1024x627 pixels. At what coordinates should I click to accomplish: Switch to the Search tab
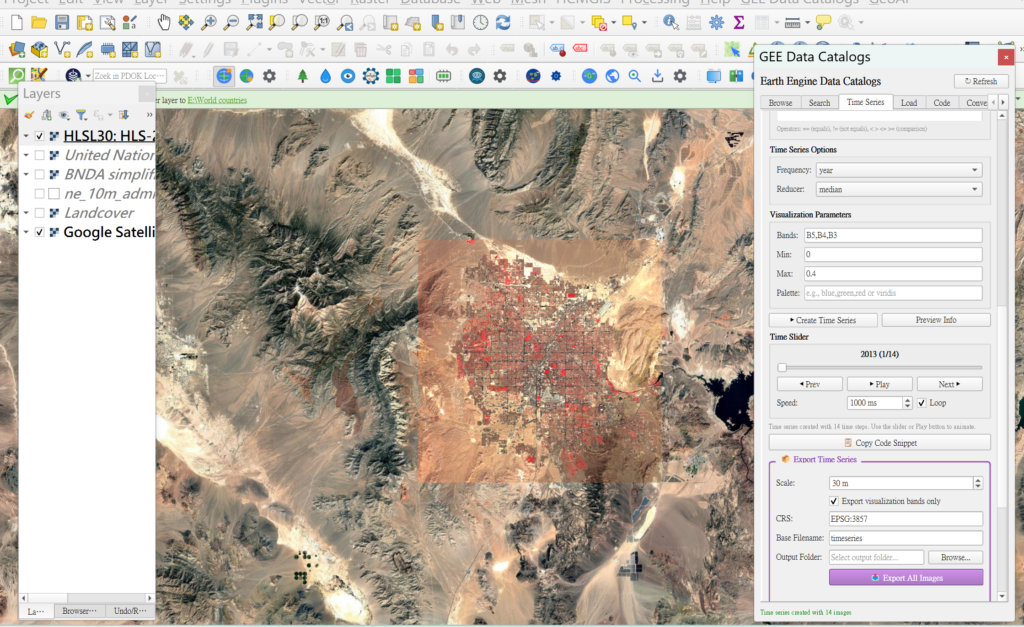pyautogui.click(x=819, y=103)
